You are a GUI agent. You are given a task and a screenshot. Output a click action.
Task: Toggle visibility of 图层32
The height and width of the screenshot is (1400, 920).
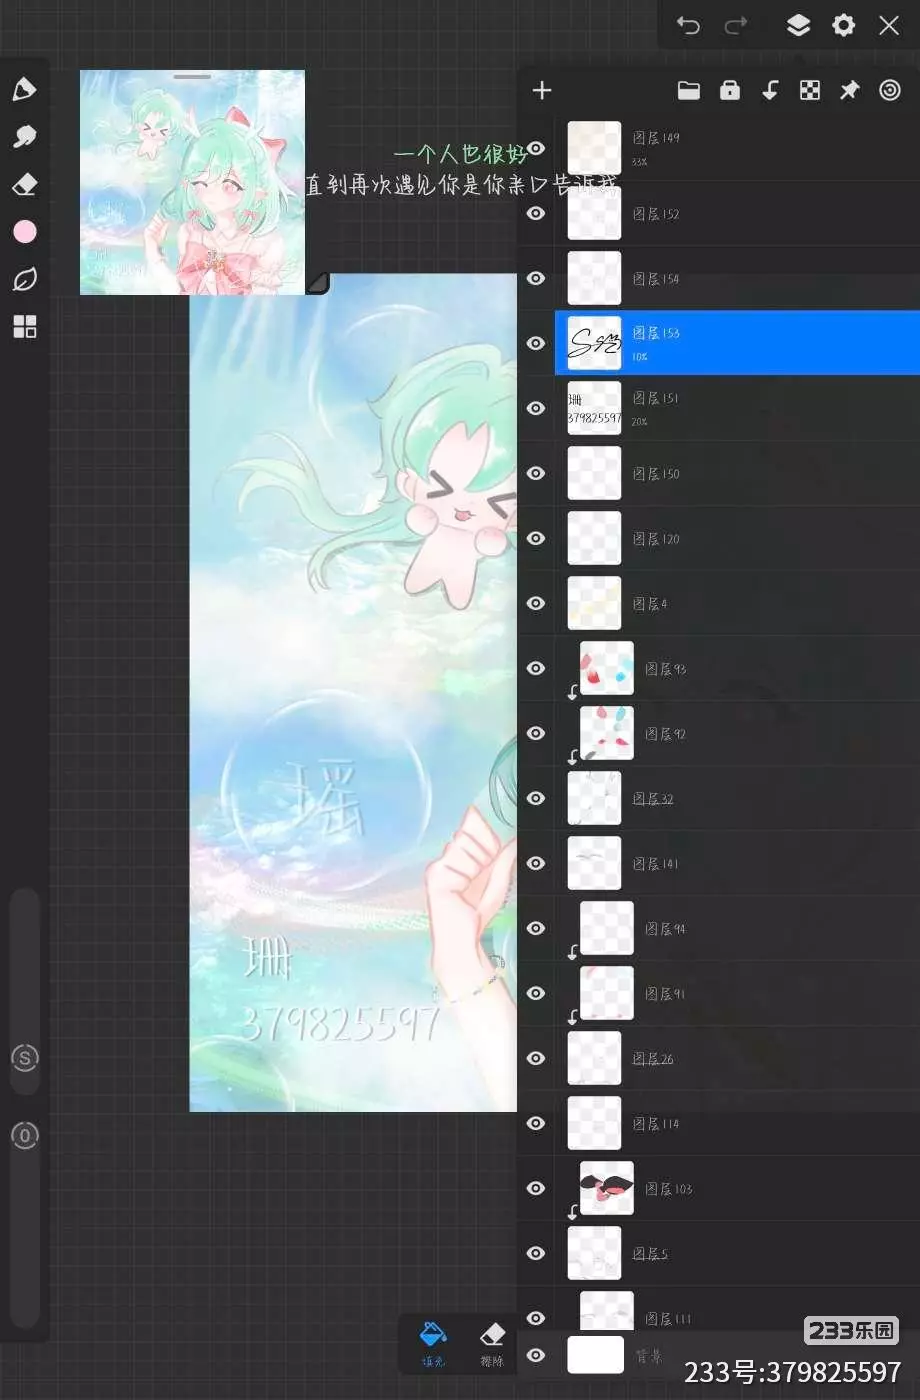(536, 798)
